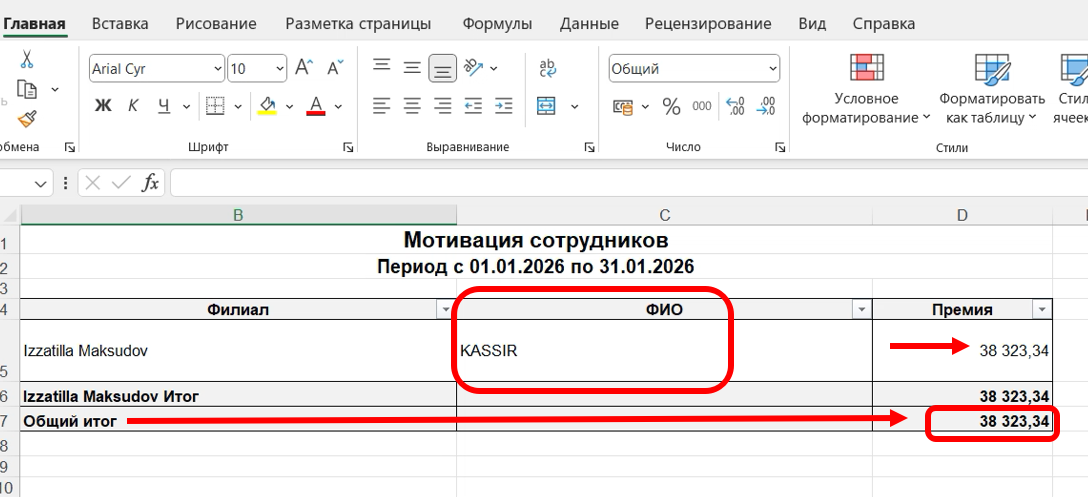1088x497 pixels.
Task: Switch to the Вставка tab
Action: [120, 24]
